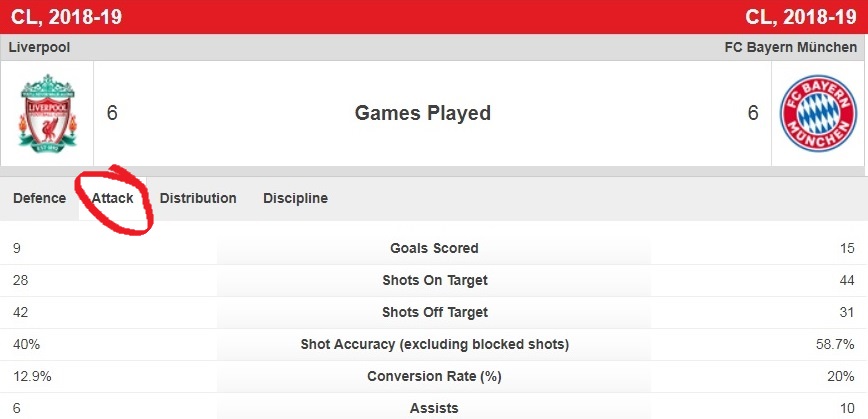This screenshot has height=419, width=868.
Task: Click the Games Played heading
Action: coord(422,113)
